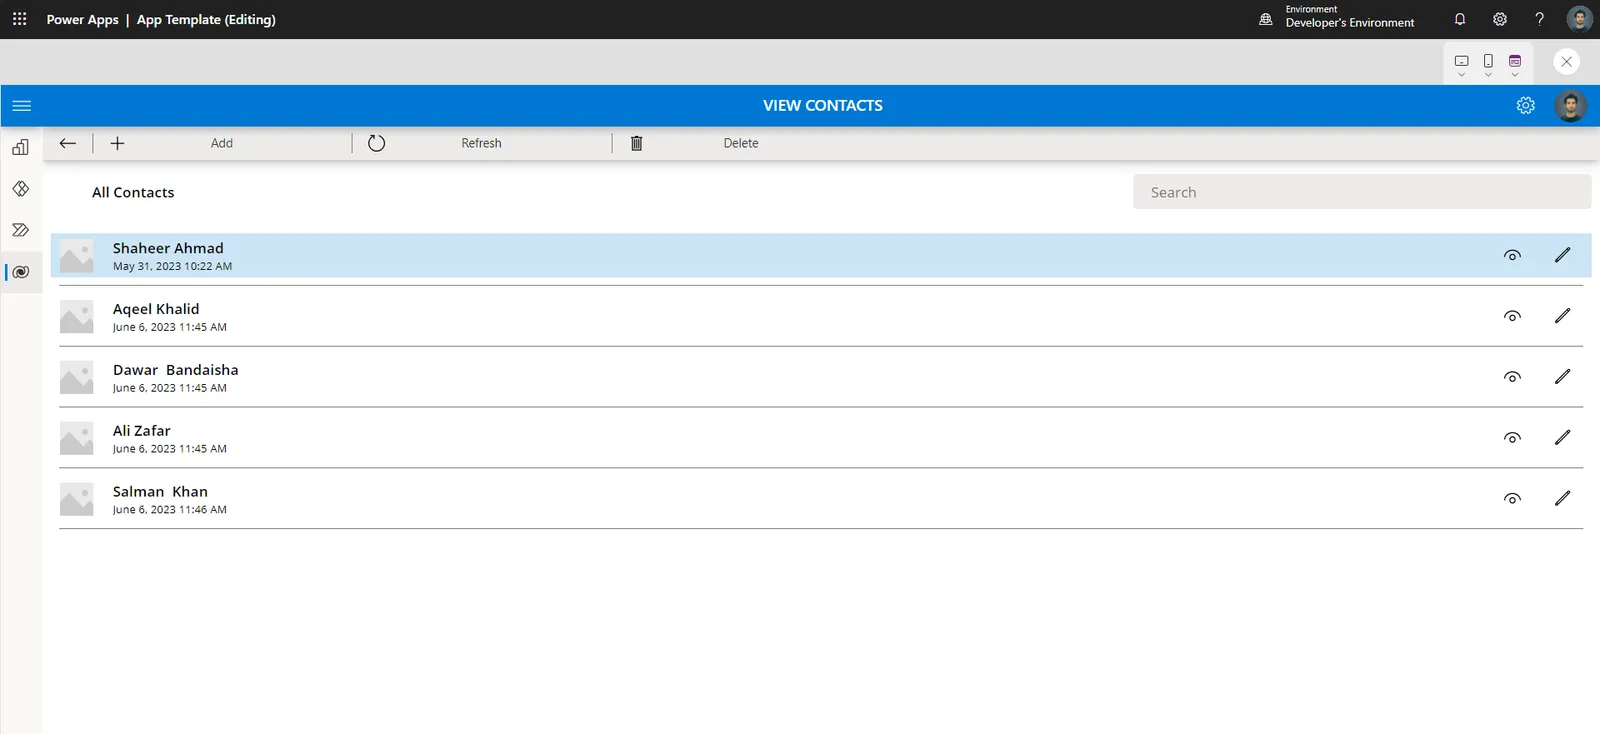Select the active contacts icon in the left sidebar

[x=21, y=272]
